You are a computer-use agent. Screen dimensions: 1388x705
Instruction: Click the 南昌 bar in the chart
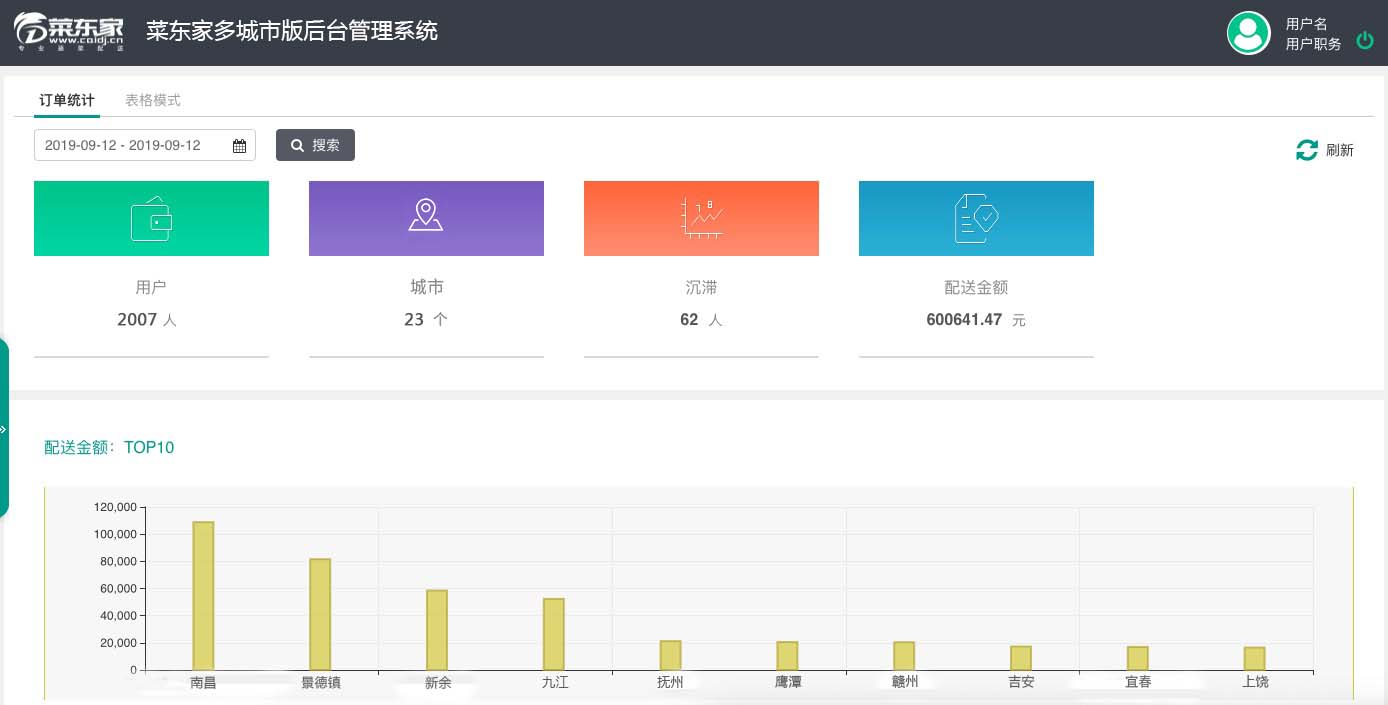pyautogui.click(x=203, y=596)
